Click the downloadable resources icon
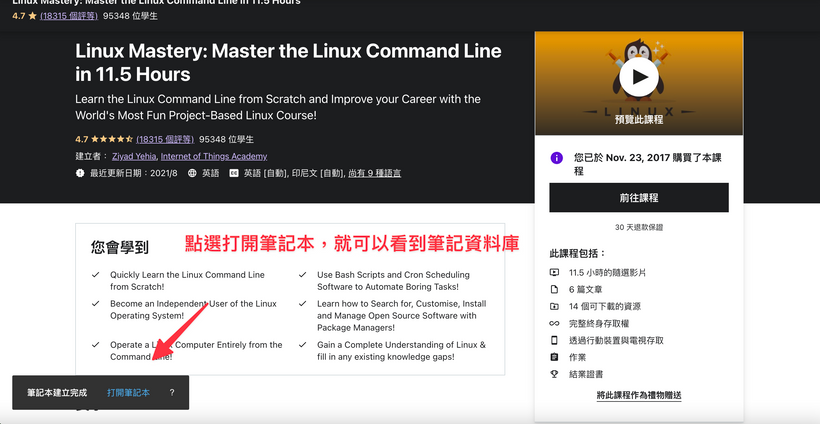 click(555, 306)
